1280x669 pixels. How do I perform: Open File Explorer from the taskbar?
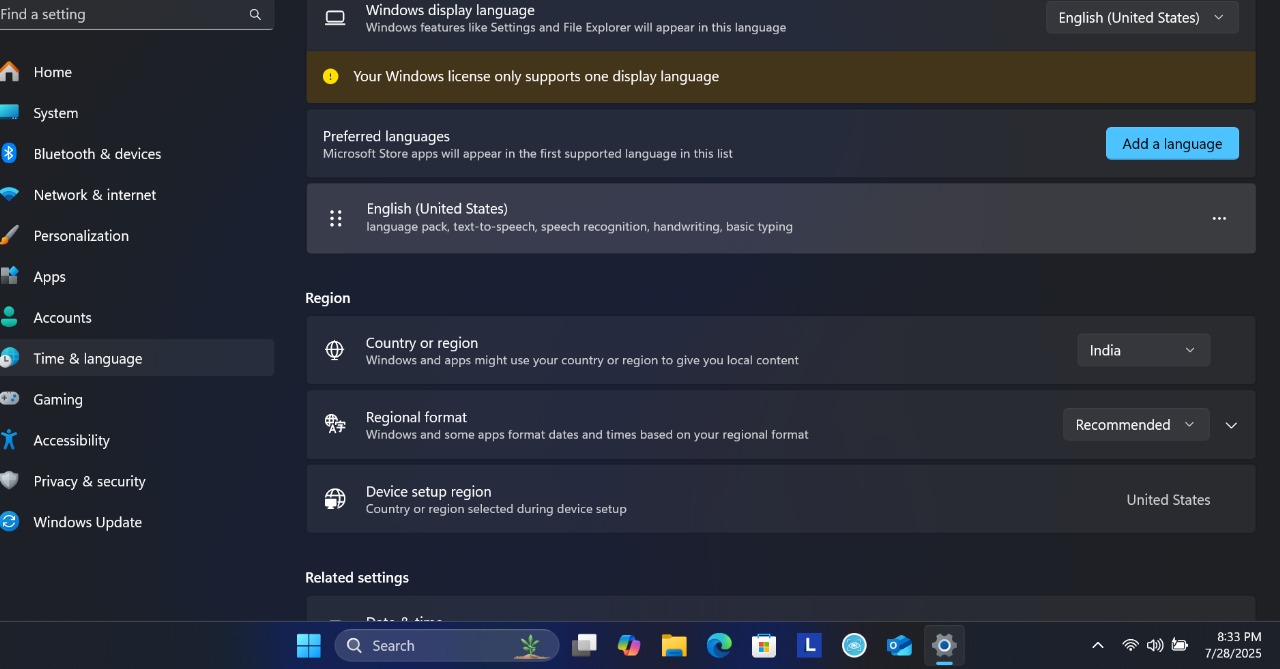click(x=674, y=645)
